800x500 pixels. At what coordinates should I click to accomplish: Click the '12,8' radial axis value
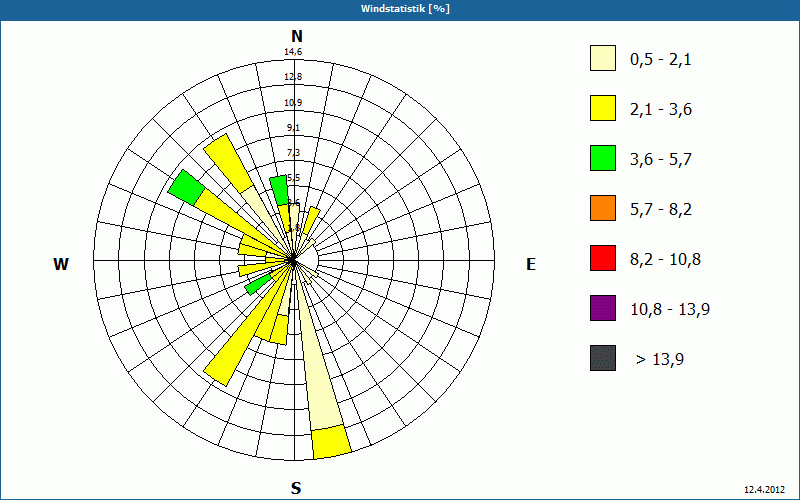pos(293,77)
